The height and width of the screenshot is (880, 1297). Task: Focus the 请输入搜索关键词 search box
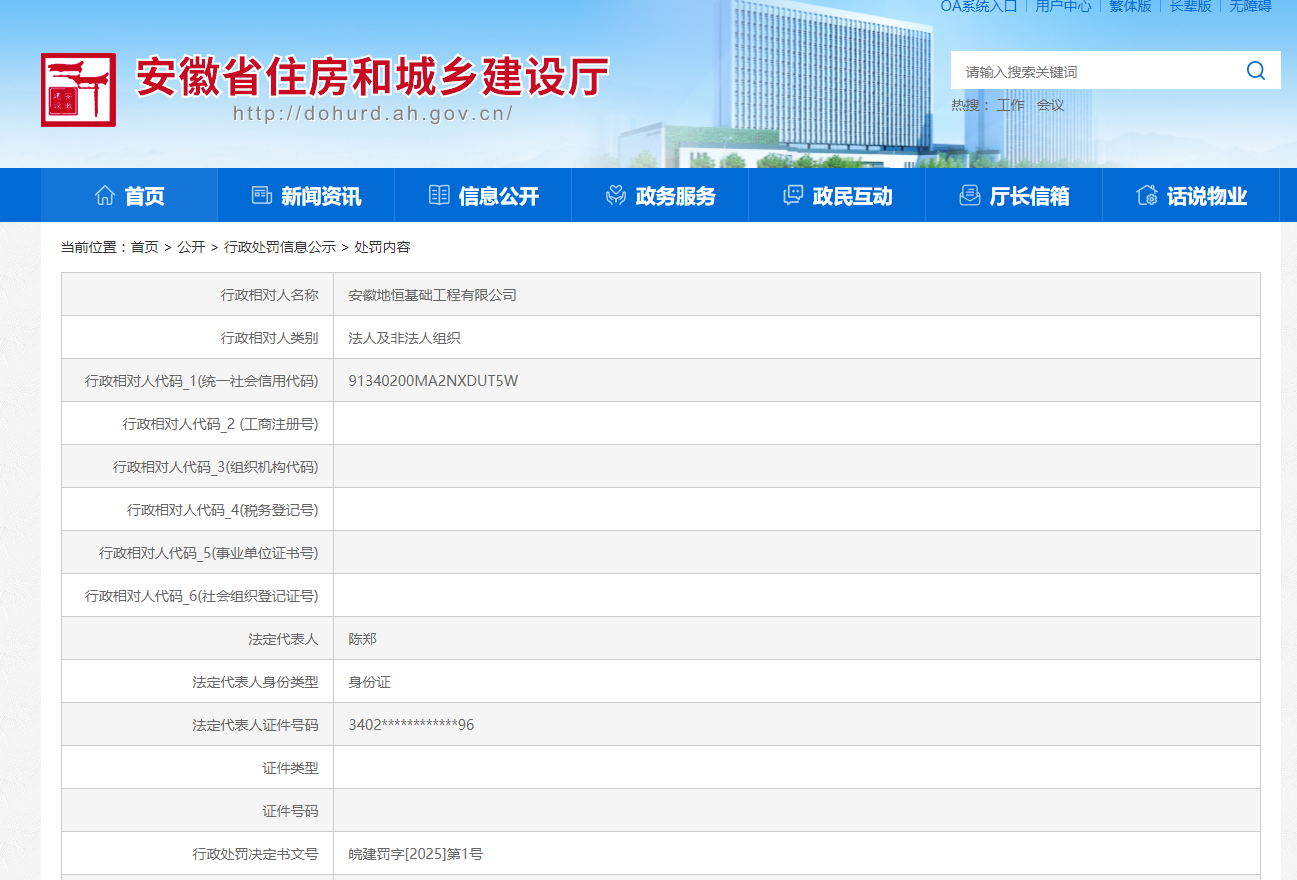click(1095, 72)
